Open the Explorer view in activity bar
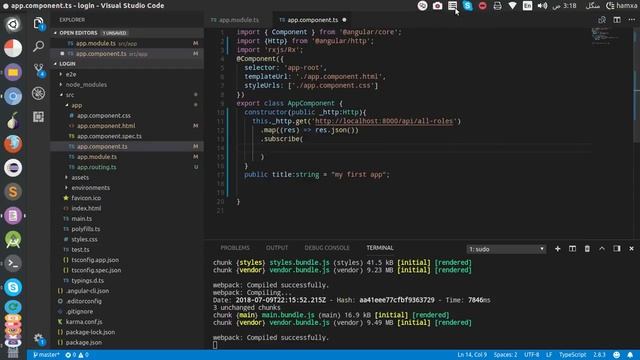 click(38, 23)
